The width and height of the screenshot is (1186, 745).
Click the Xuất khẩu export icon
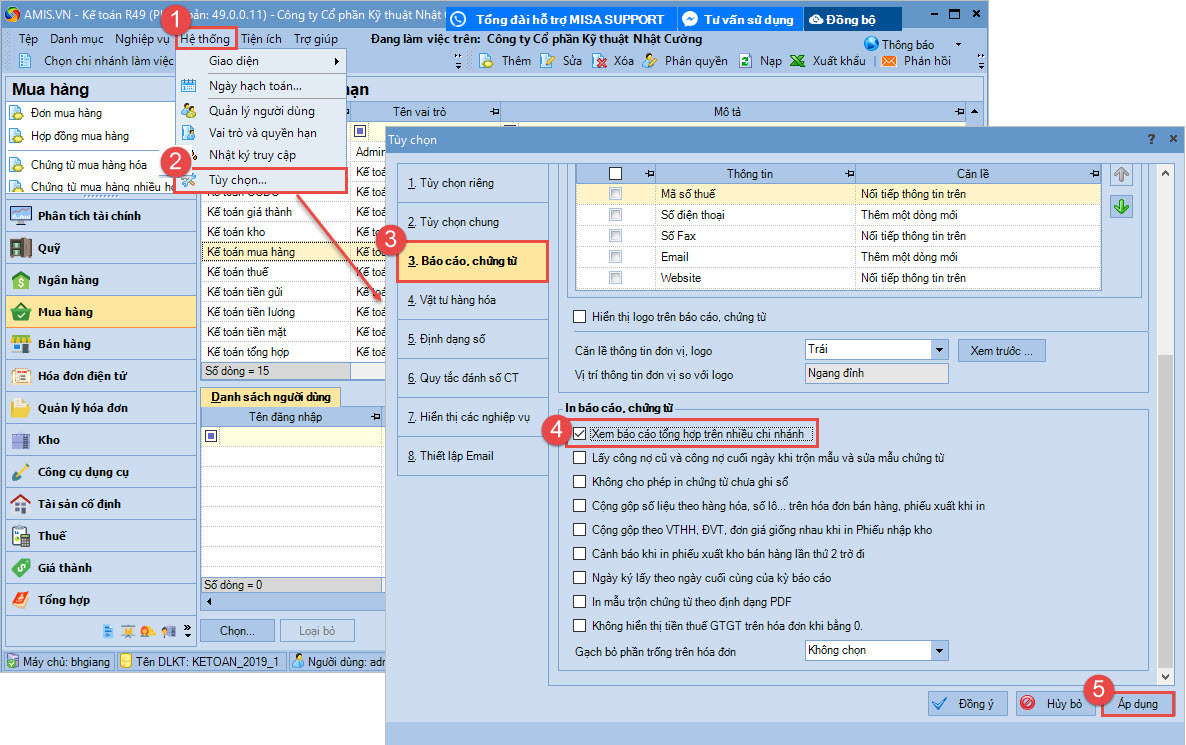[797, 61]
